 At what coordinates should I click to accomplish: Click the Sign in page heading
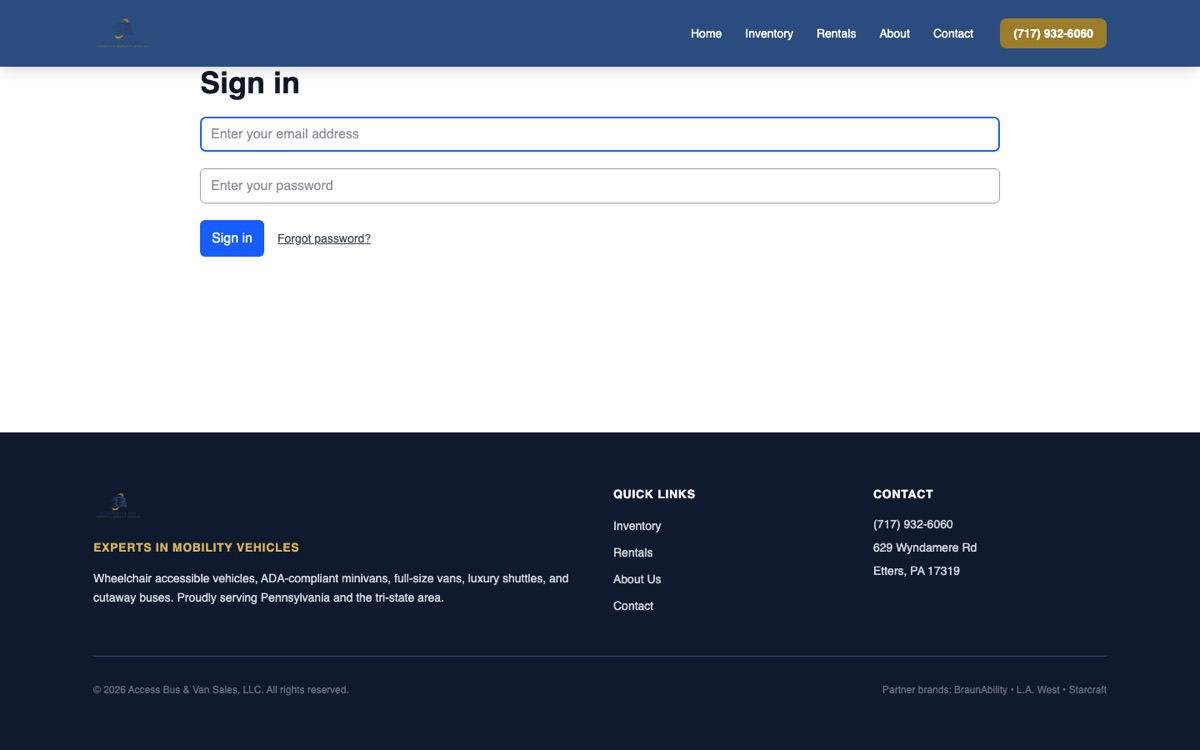250,82
